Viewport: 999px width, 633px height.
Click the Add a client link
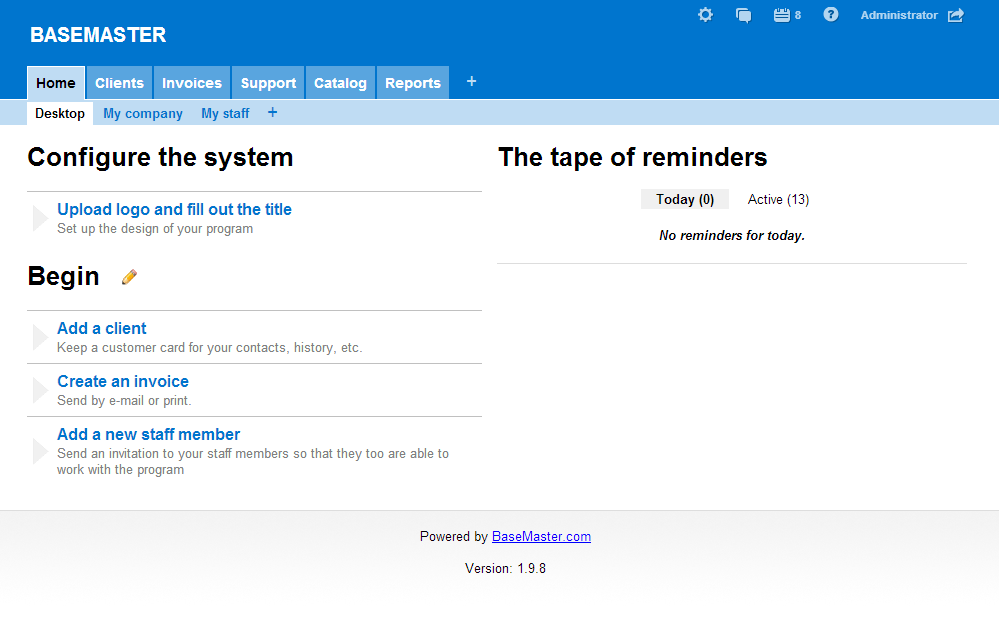(102, 329)
